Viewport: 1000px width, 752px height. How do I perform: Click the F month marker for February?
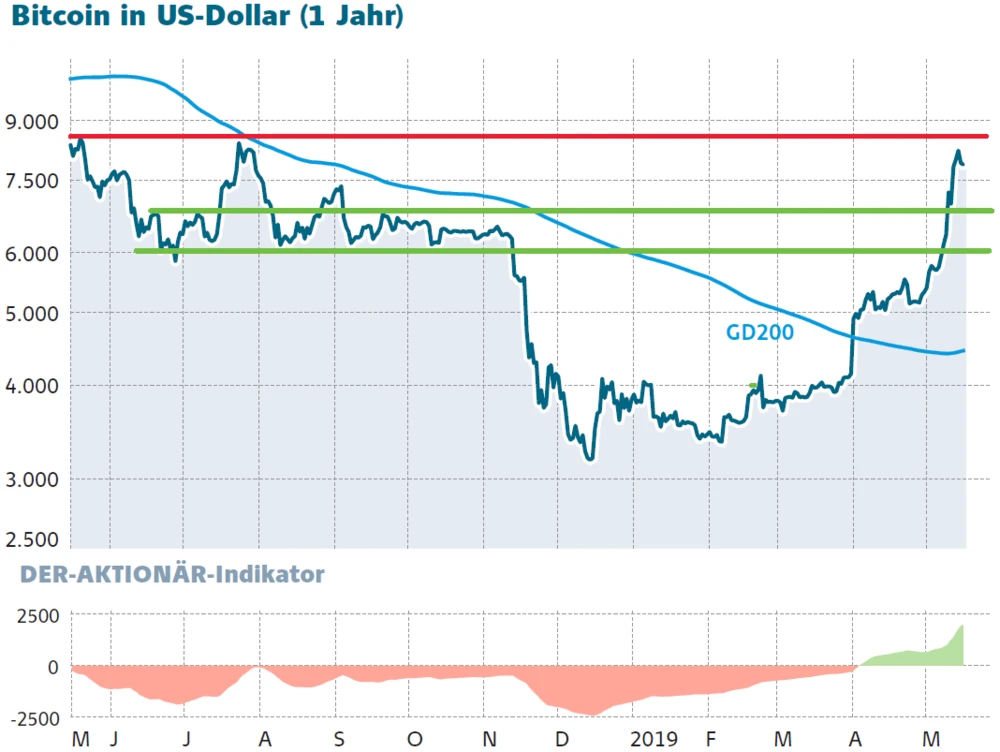coord(710,739)
